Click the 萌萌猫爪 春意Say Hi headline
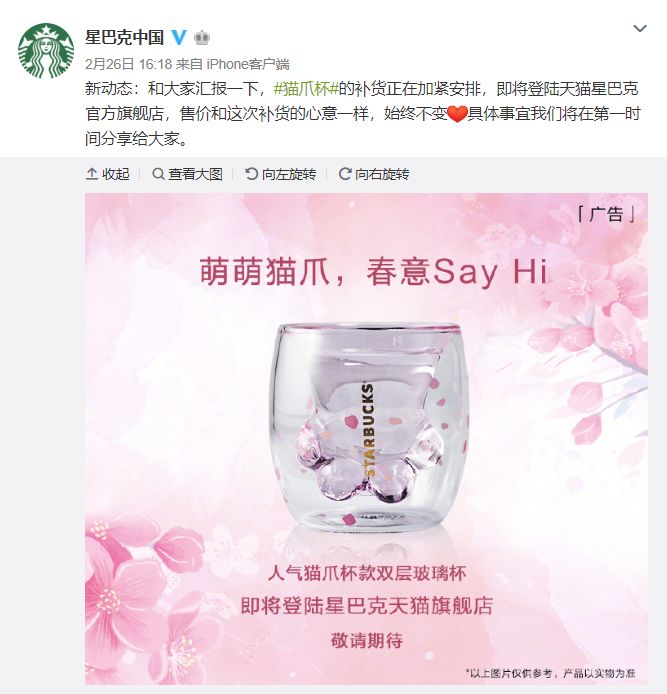The height and width of the screenshot is (694, 667). point(374,272)
